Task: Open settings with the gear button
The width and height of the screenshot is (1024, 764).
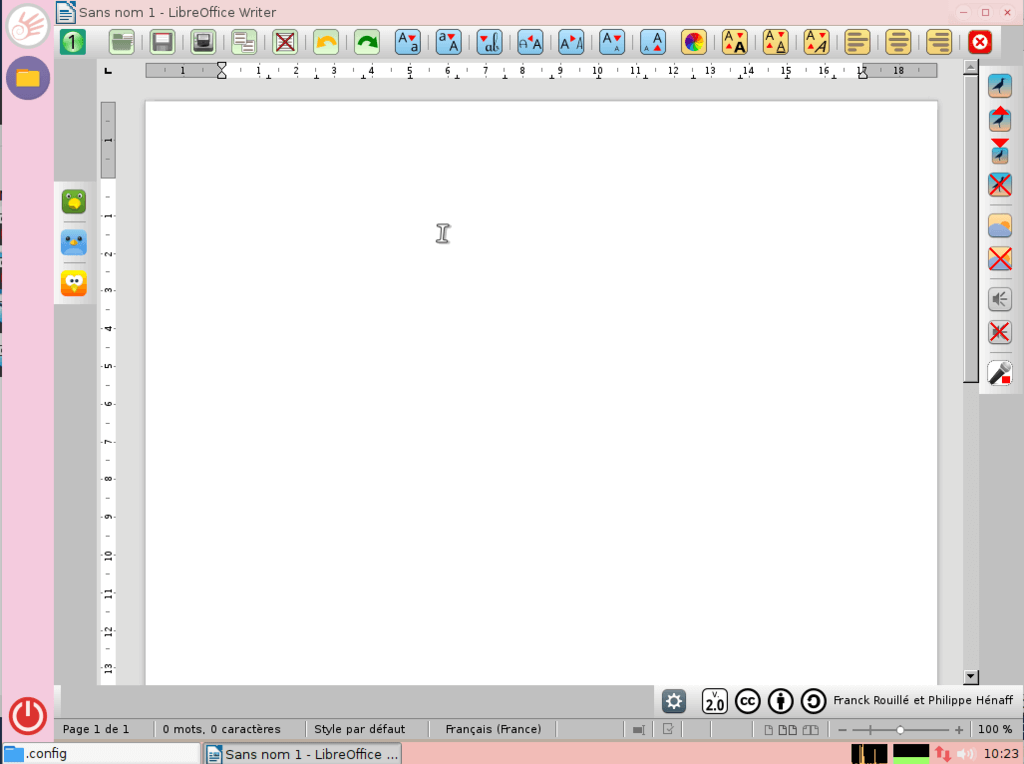Action: coord(673,701)
